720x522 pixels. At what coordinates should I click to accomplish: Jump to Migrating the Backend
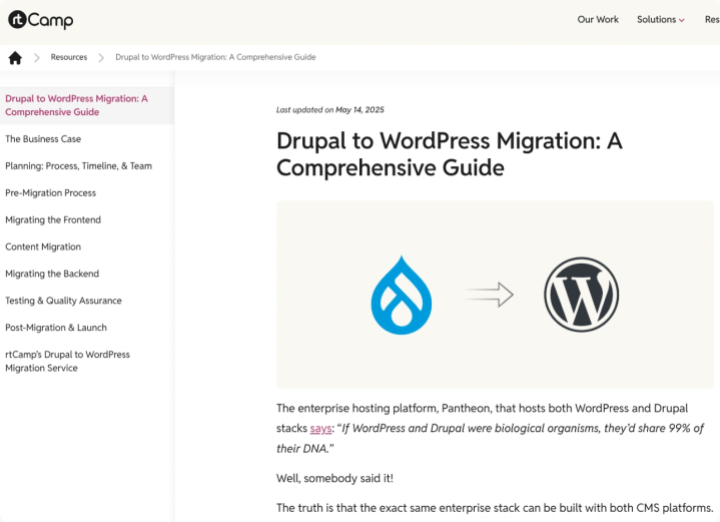(52, 274)
